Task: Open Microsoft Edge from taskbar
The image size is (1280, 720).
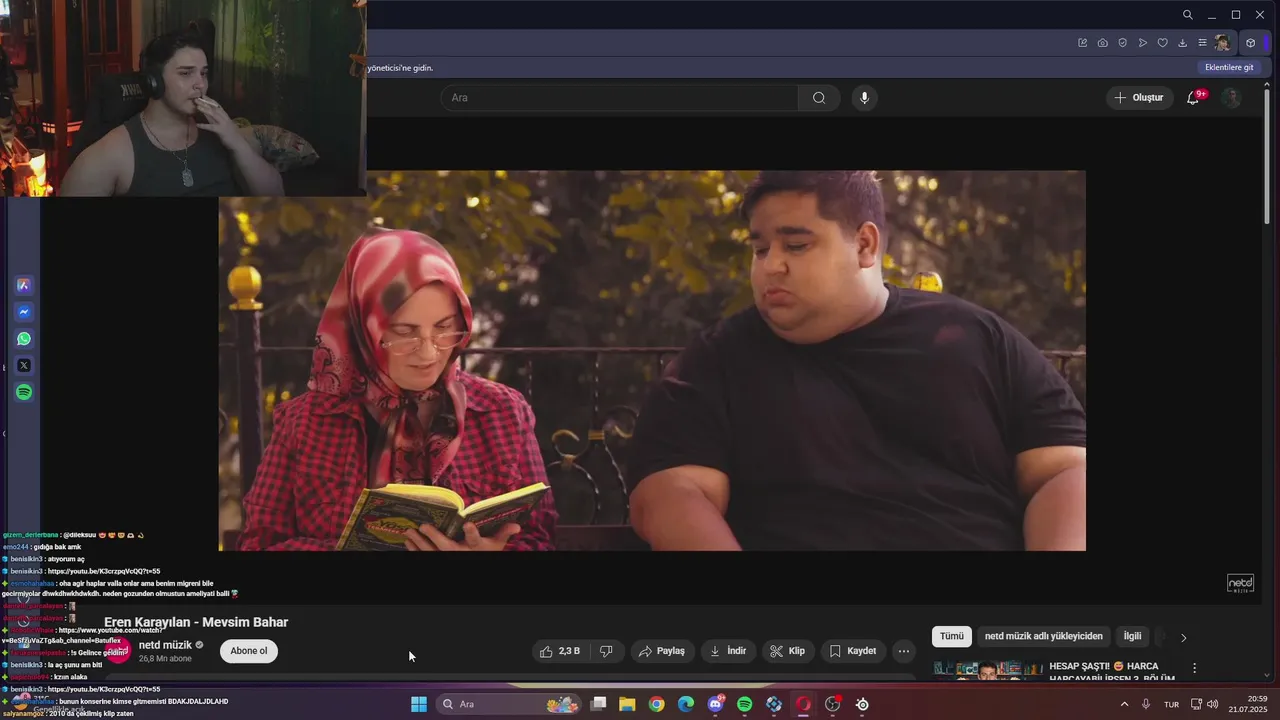Action: tap(686, 704)
